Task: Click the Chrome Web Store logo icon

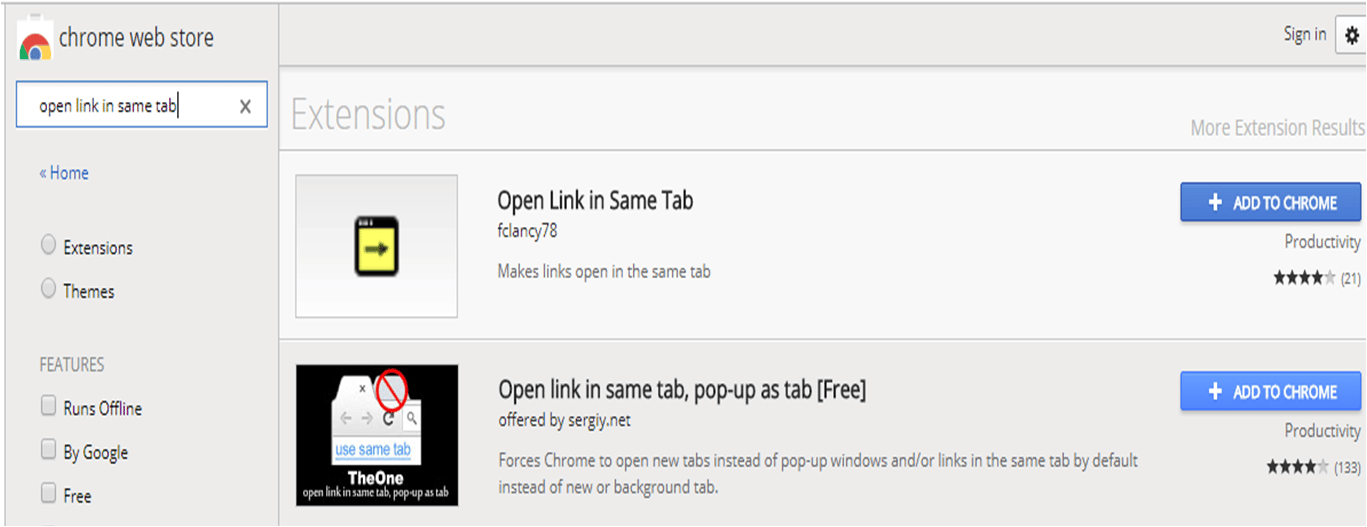Action: [35, 39]
